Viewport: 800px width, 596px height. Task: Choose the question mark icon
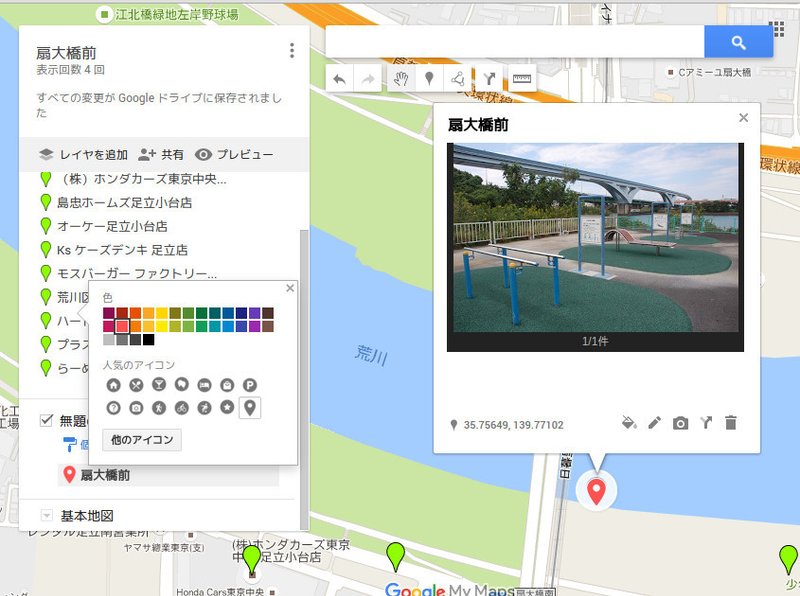(x=113, y=408)
